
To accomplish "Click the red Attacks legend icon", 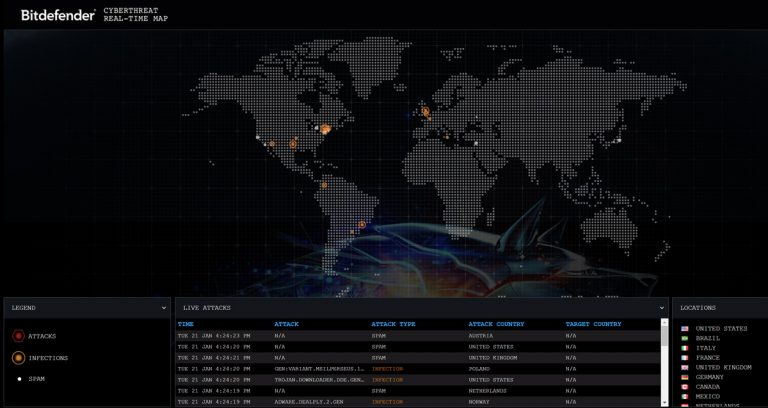I will click(19, 336).
